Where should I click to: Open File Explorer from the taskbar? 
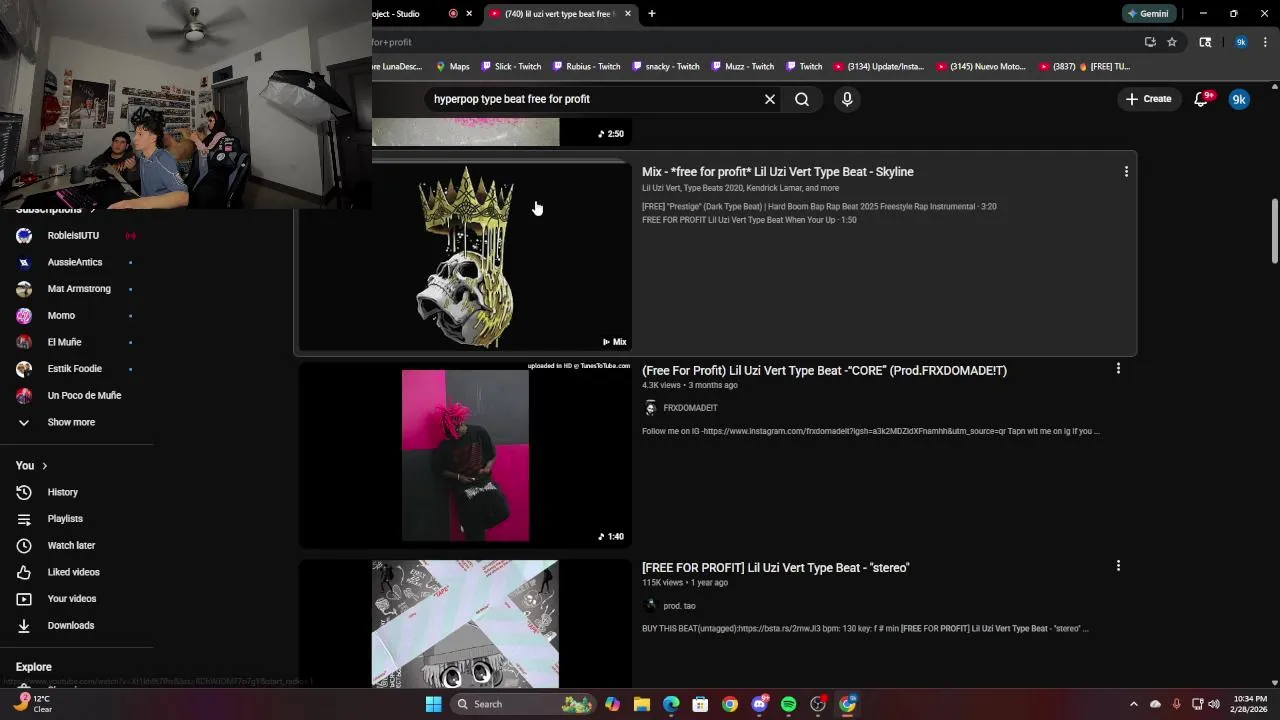click(642, 704)
